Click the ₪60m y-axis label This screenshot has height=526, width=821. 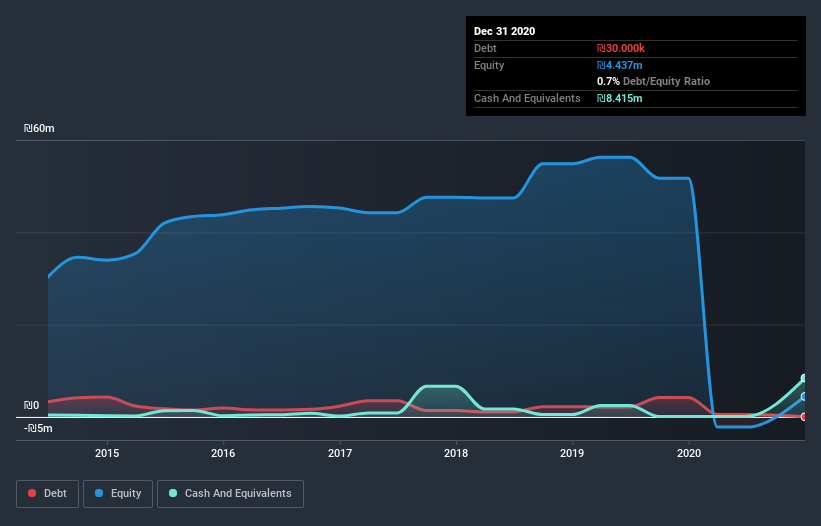click(39, 129)
